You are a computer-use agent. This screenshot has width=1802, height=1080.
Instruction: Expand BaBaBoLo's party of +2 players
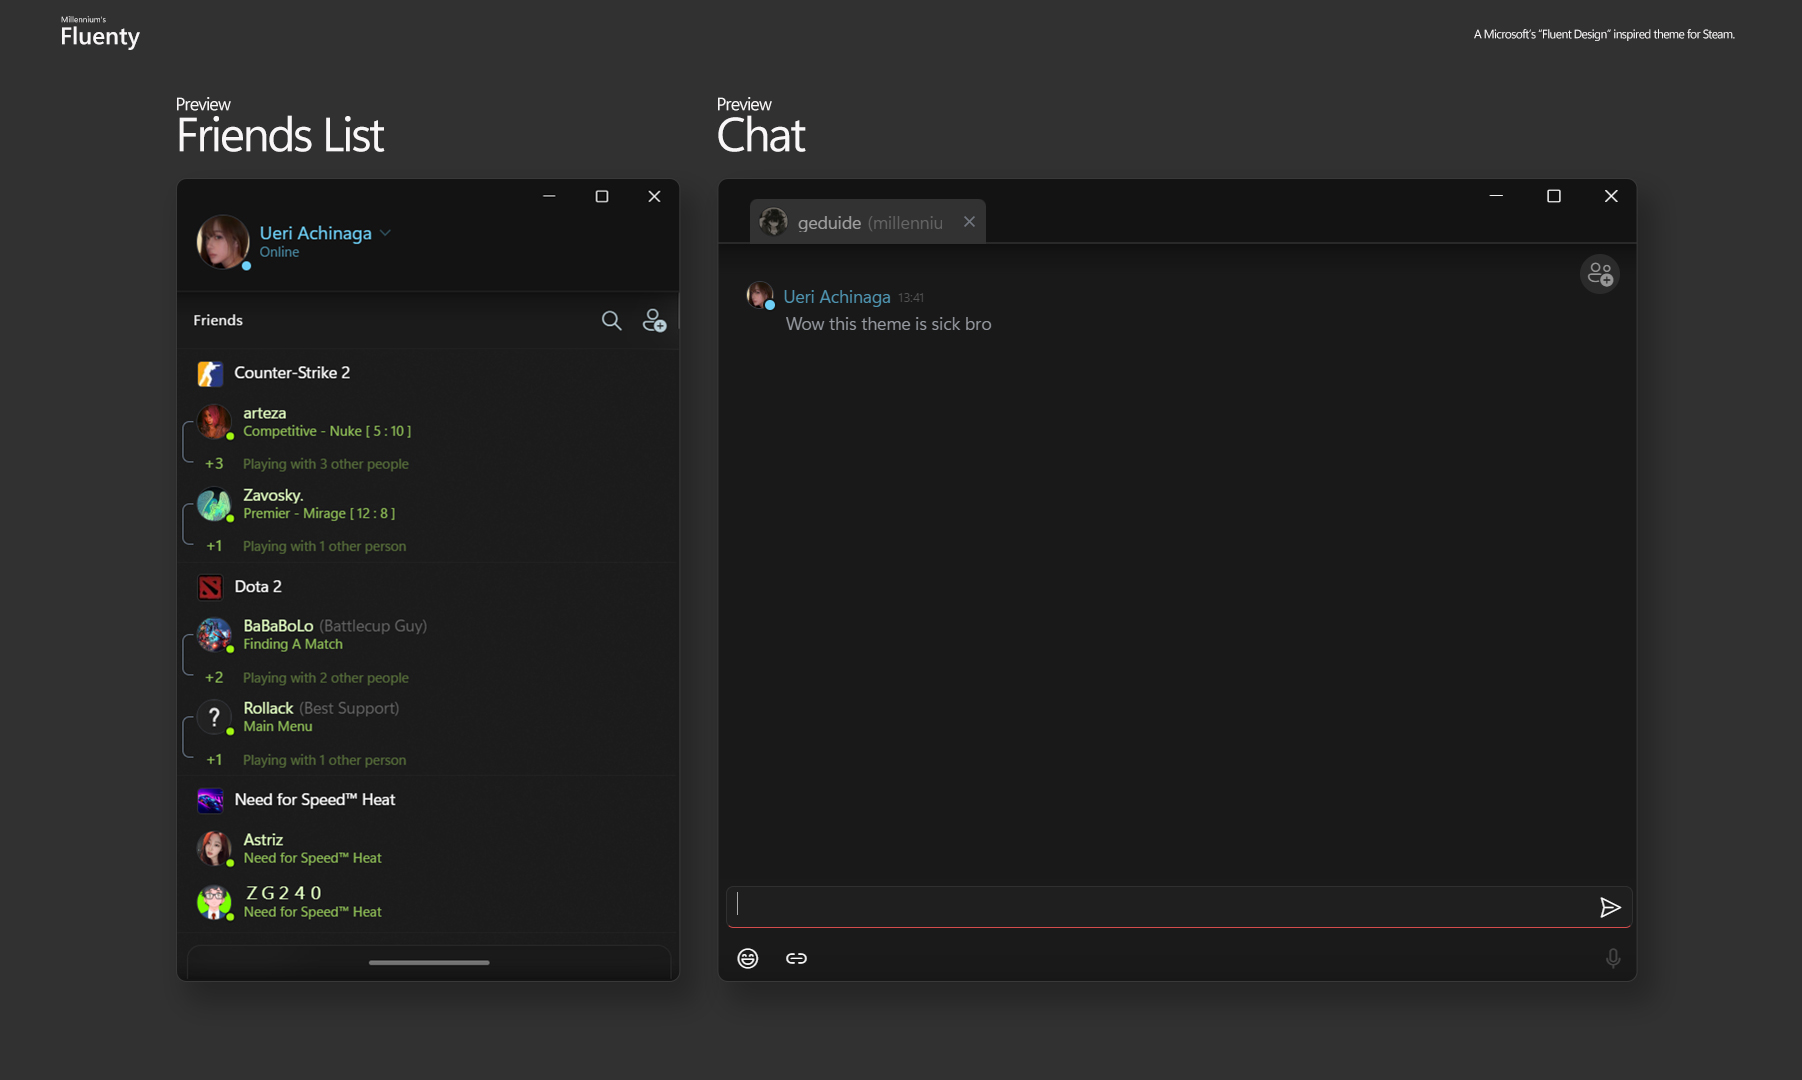pyautogui.click(x=214, y=678)
